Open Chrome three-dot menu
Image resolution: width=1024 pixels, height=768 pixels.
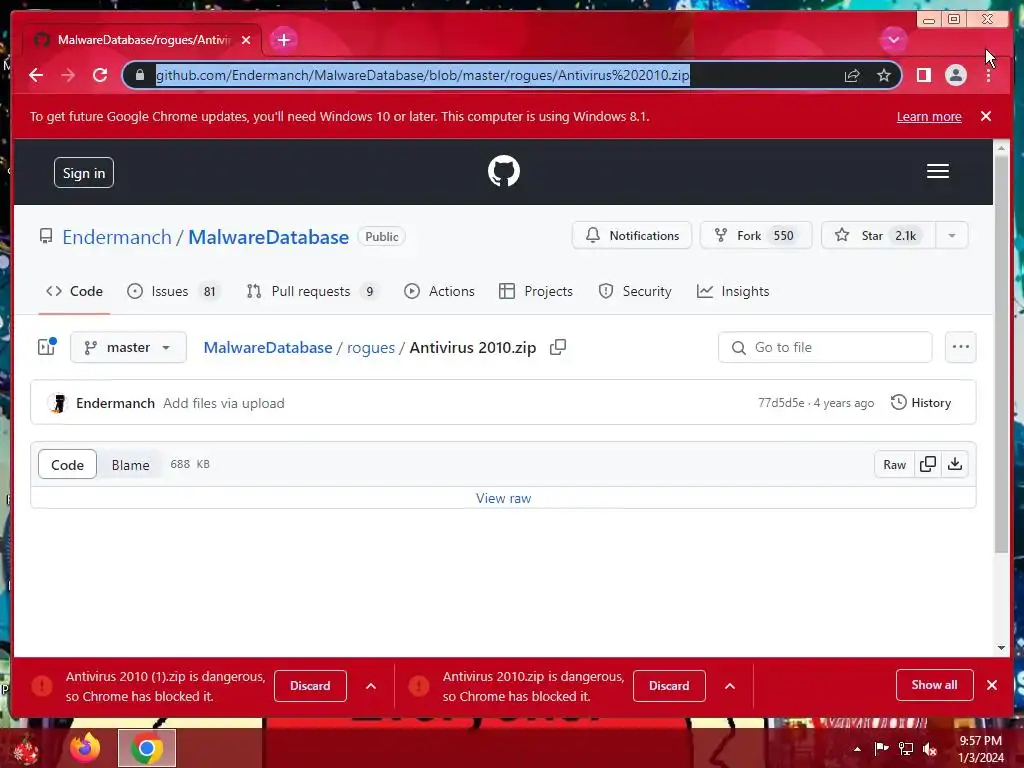(x=989, y=76)
